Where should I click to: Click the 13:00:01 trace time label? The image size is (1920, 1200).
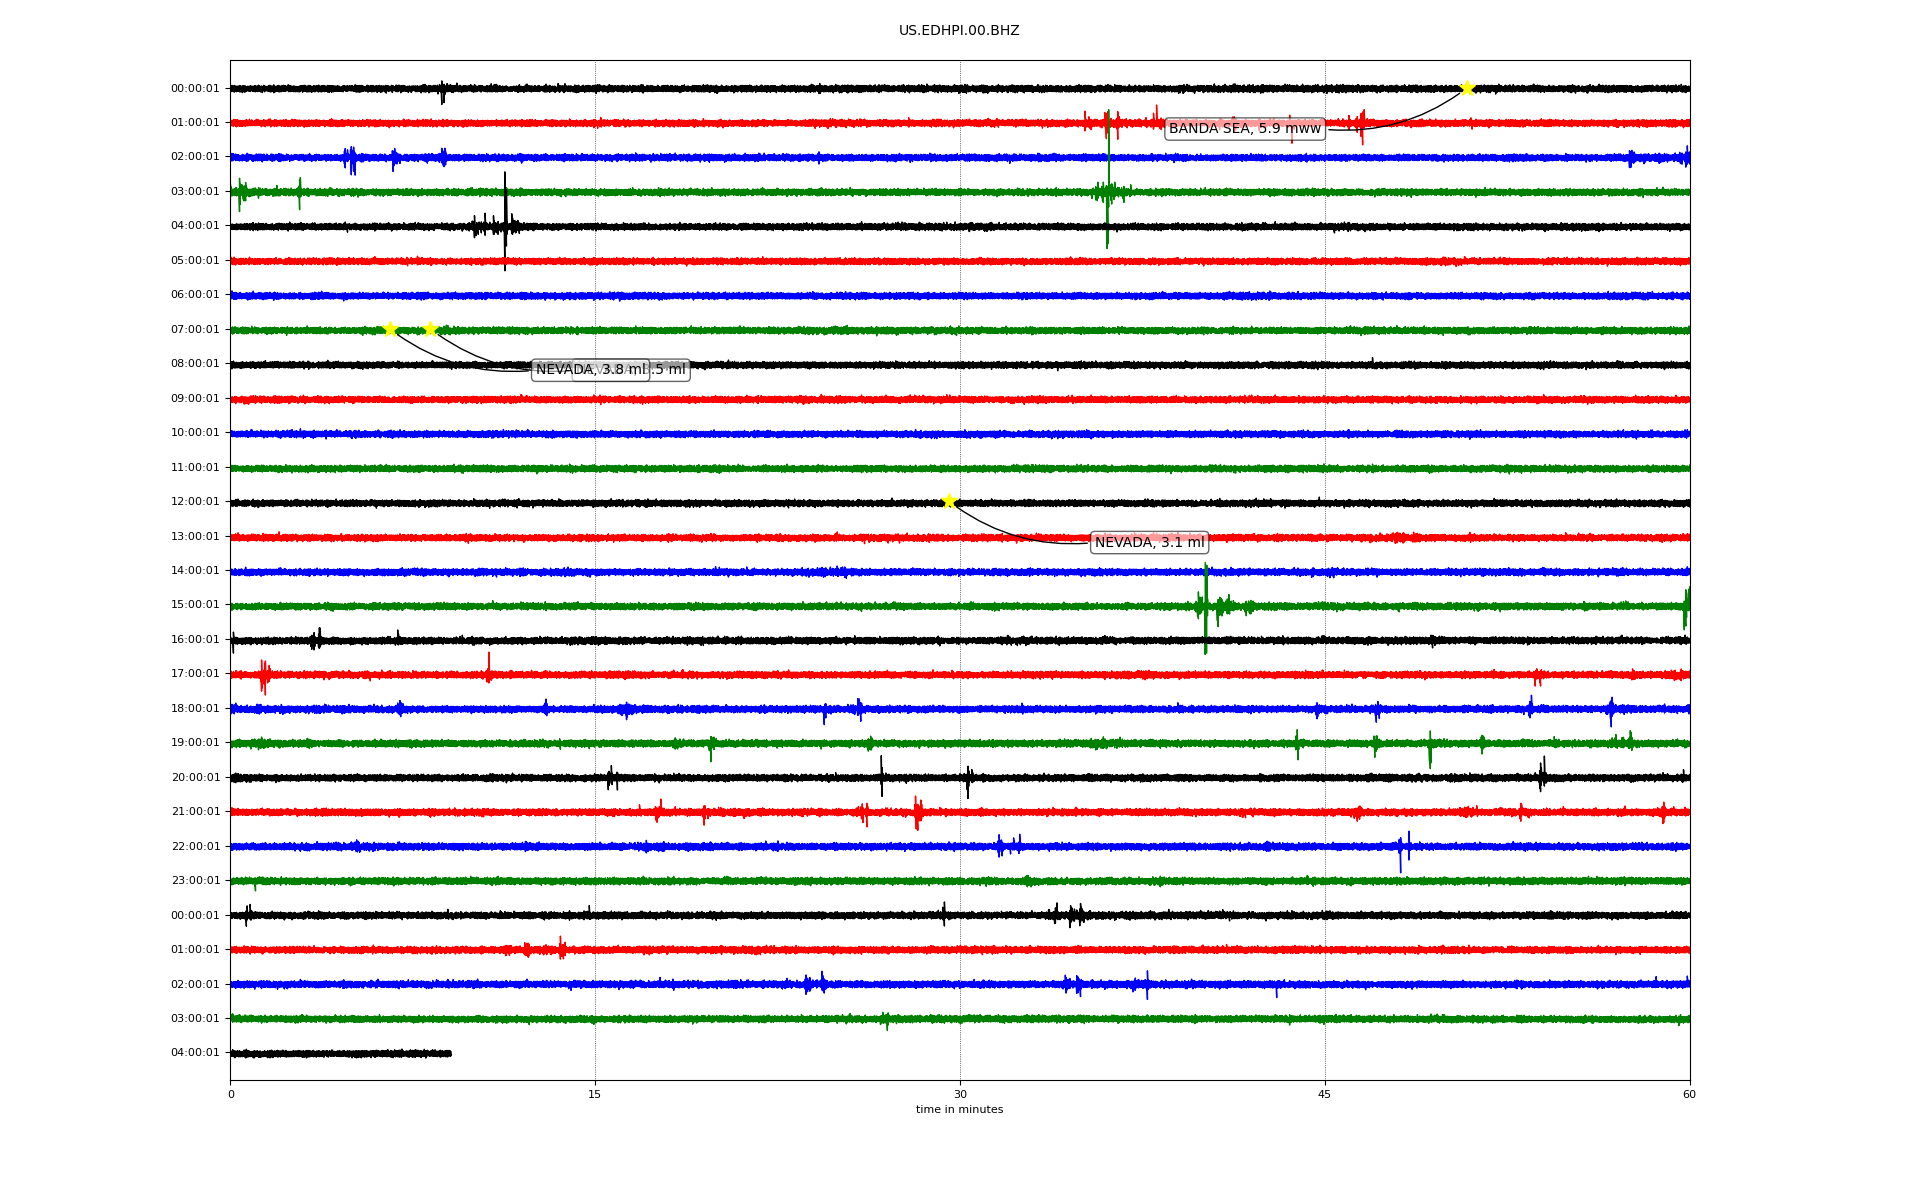pos(195,537)
